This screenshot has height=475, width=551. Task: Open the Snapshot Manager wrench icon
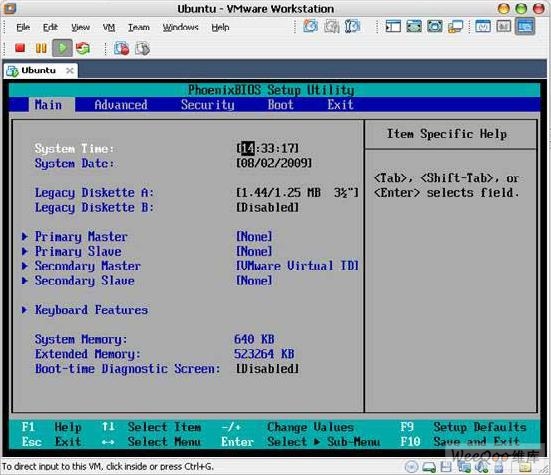(352, 26)
